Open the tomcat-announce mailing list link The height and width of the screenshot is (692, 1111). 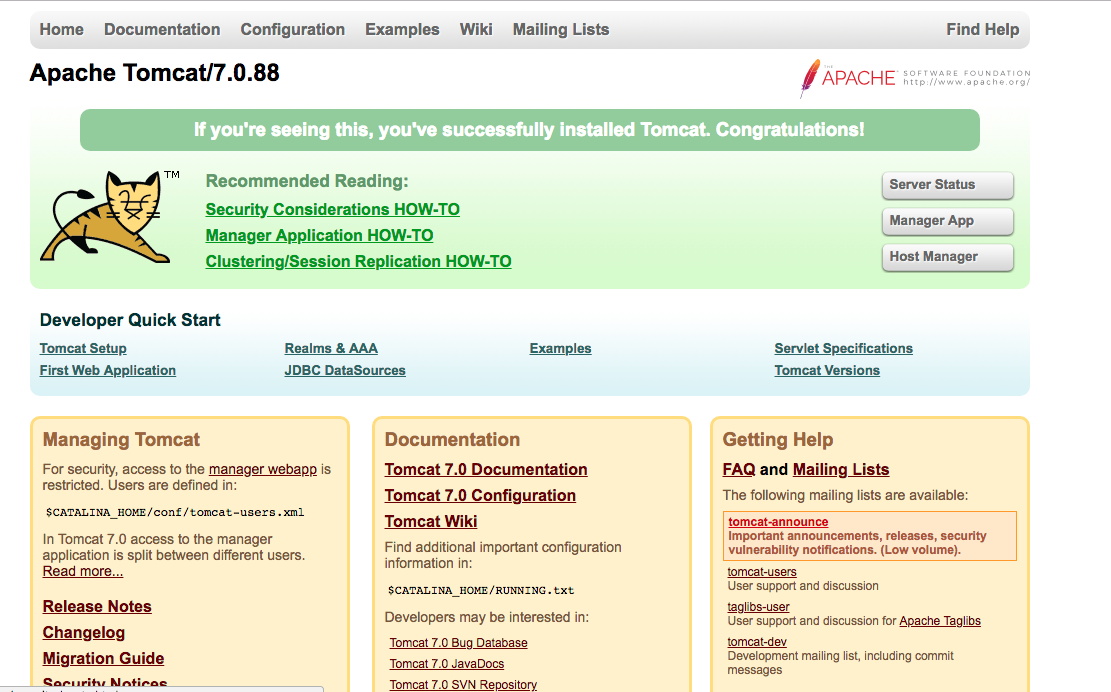[x=778, y=522]
